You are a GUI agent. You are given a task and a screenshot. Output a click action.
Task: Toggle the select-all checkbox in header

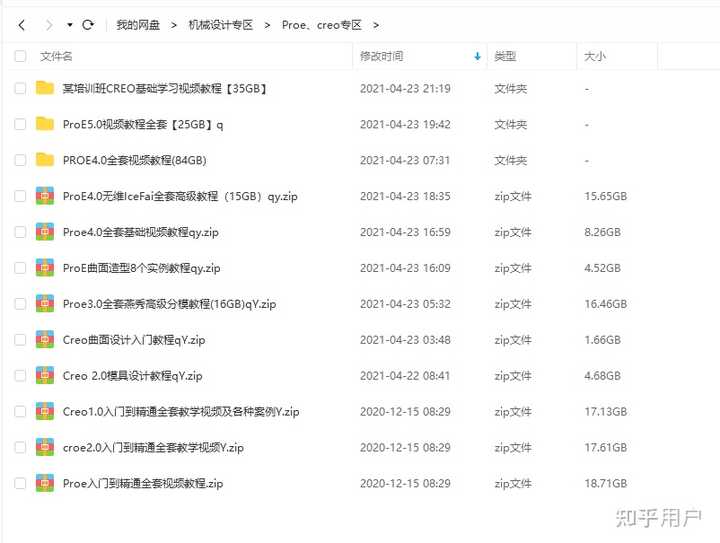[20, 56]
